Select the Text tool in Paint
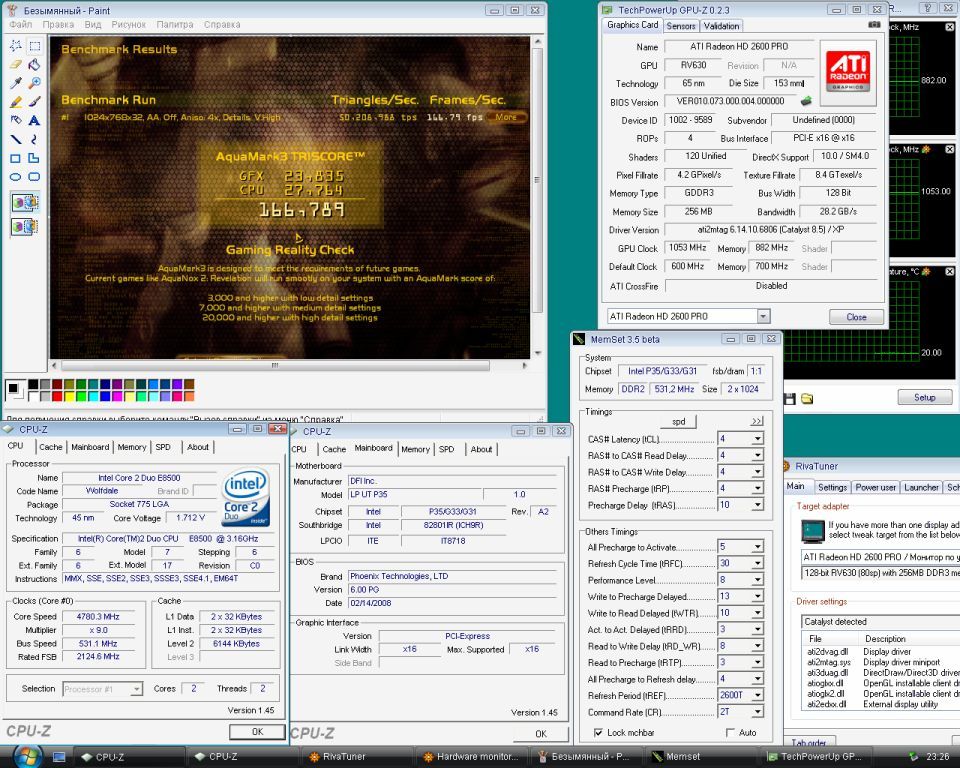The width and height of the screenshot is (960, 768). click(35, 120)
